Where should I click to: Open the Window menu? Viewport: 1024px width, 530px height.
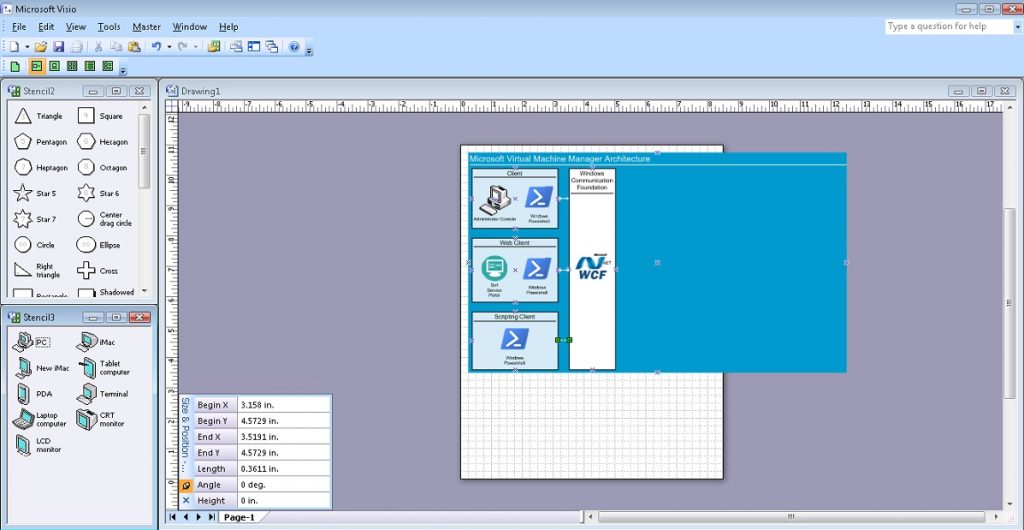(189, 27)
